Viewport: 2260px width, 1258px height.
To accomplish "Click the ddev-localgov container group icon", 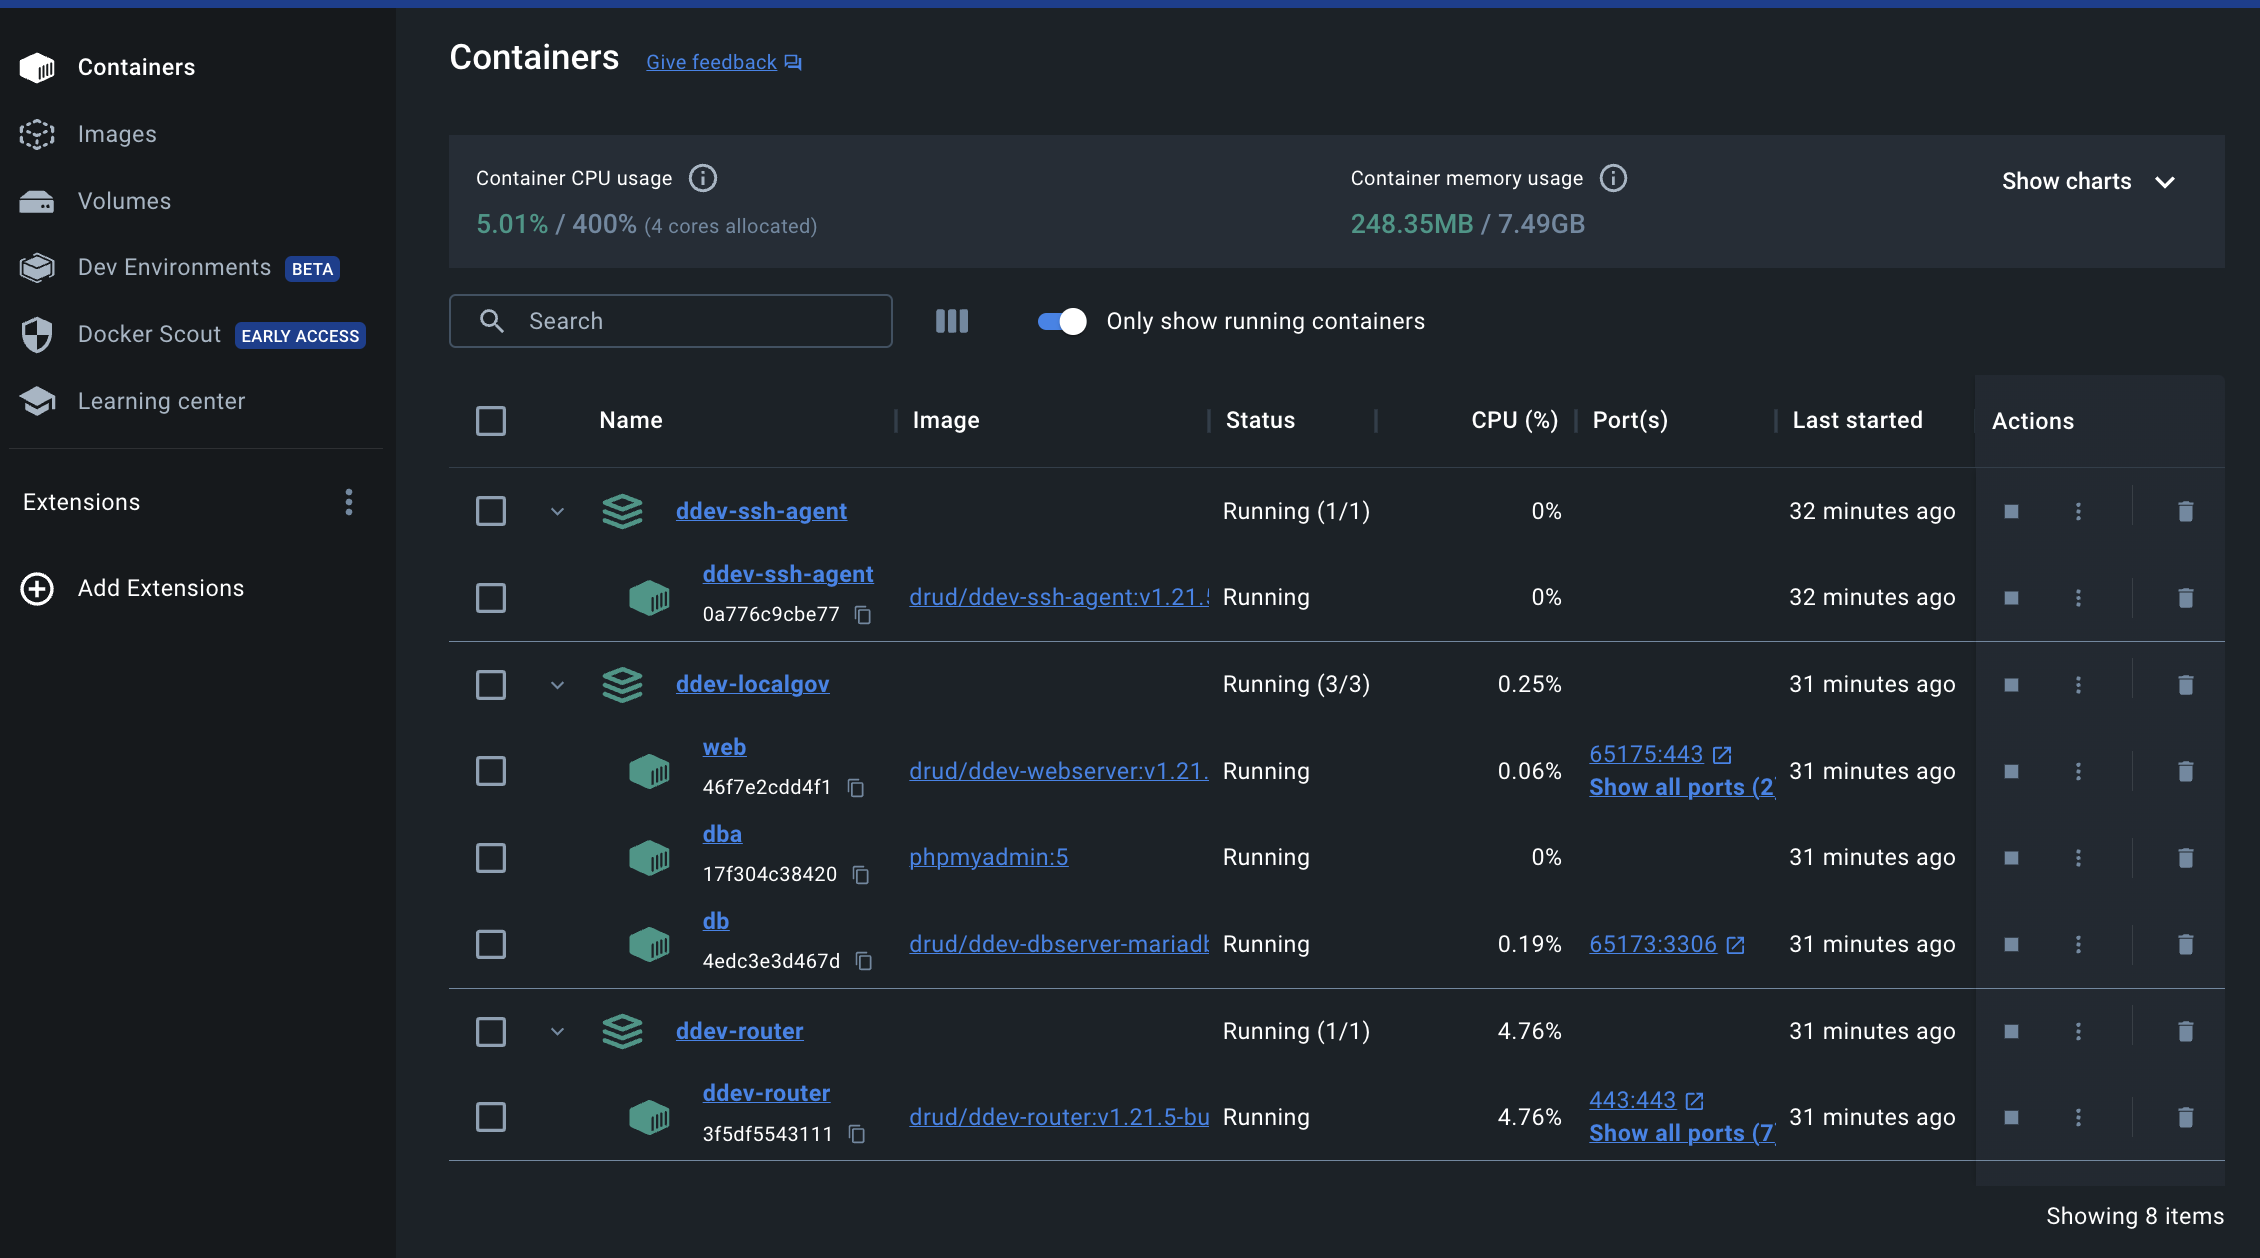I will tap(621, 683).
